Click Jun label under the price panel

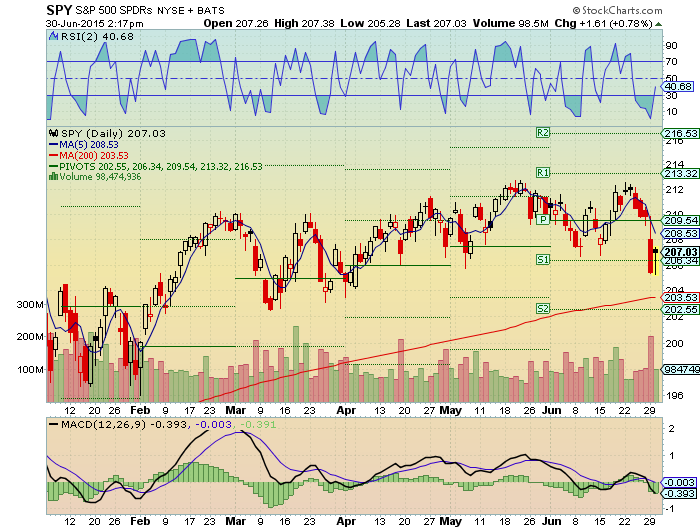(551, 410)
